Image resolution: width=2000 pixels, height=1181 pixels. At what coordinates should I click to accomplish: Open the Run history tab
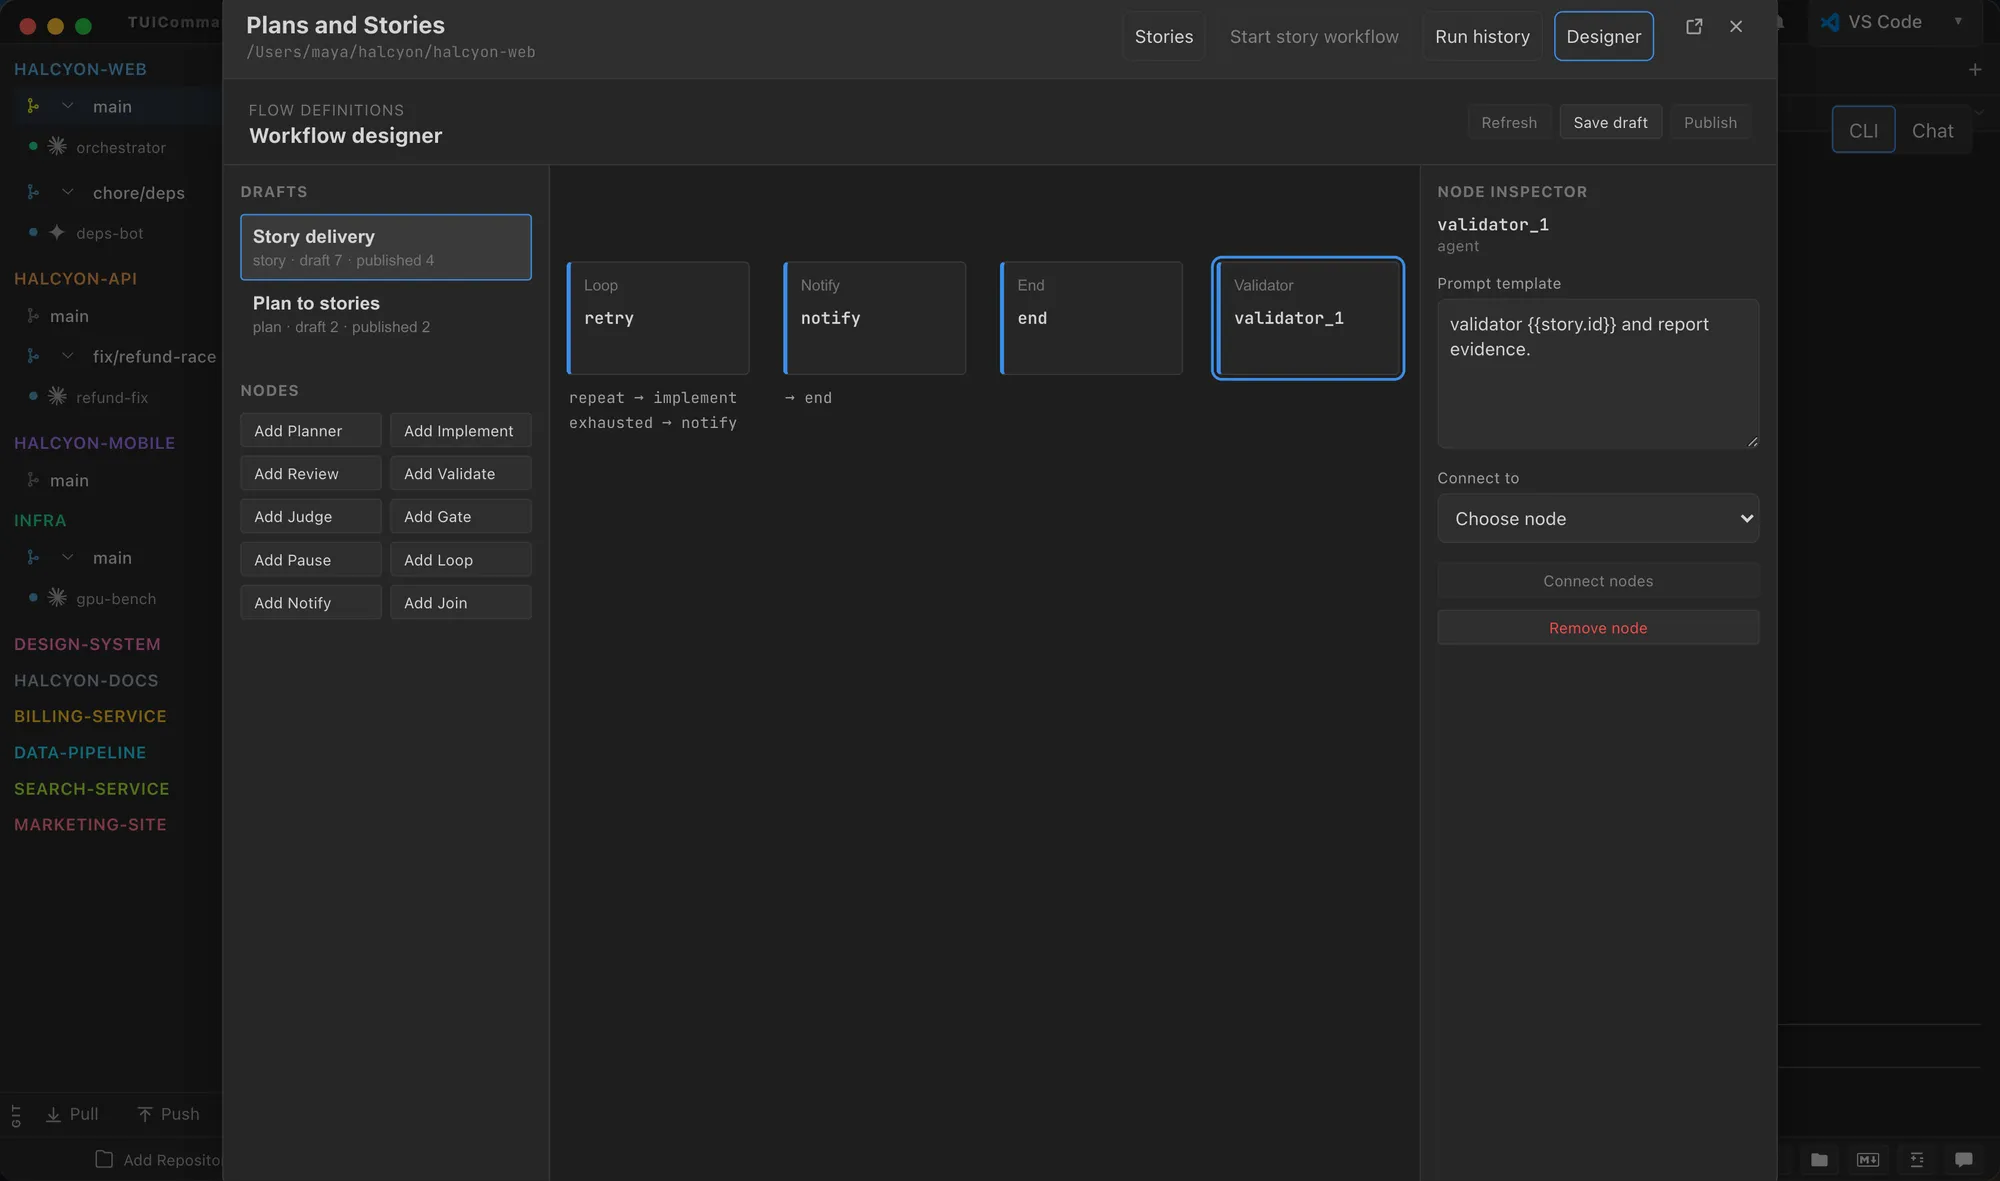click(1482, 36)
